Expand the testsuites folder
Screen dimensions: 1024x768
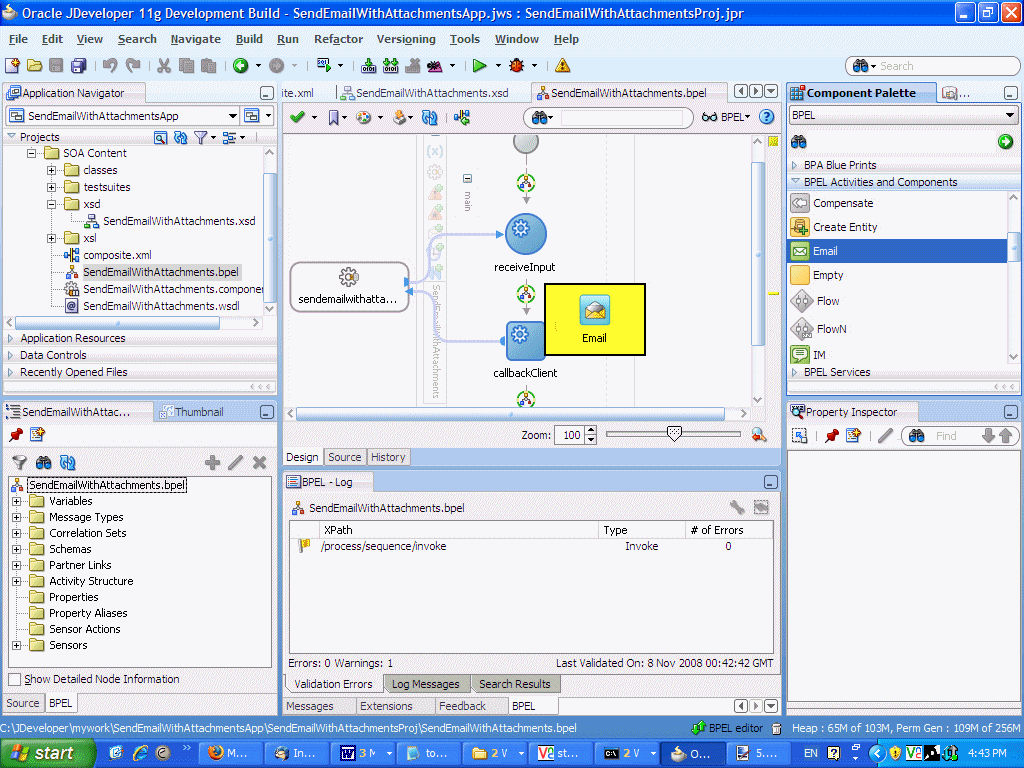coord(52,187)
